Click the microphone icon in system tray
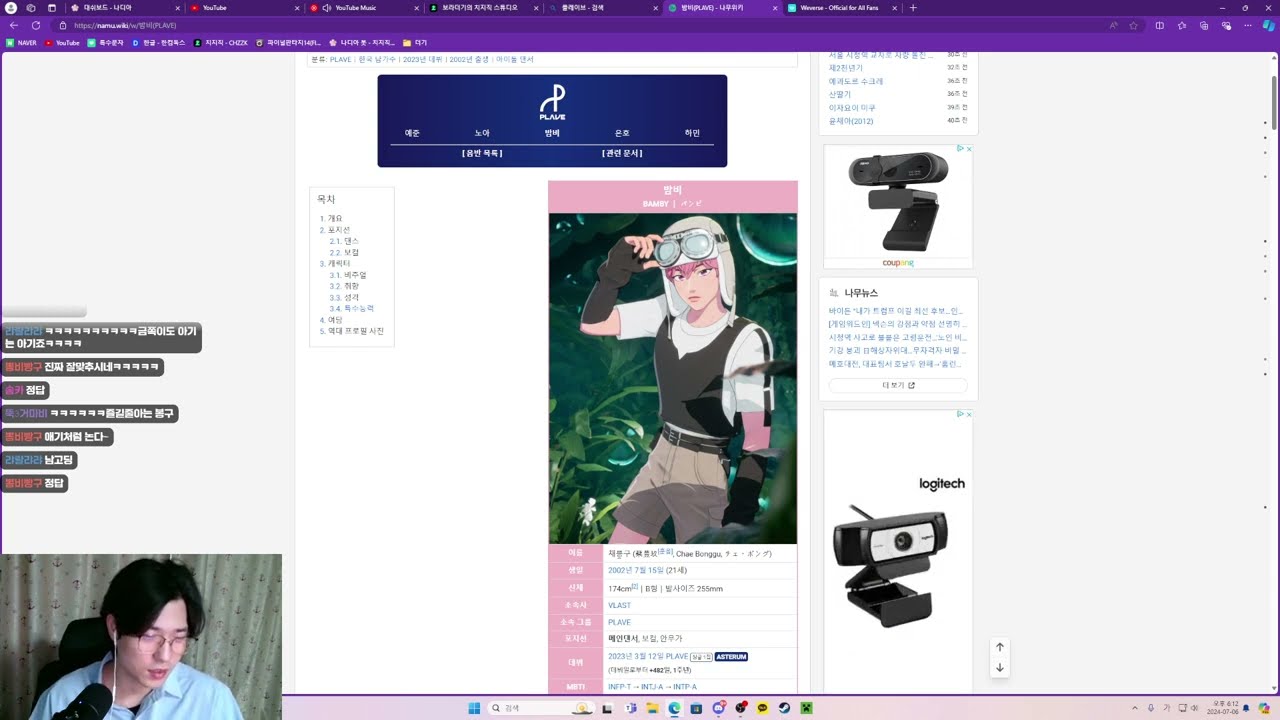Image resolution: width=1280 pixels, height=720 pixels. click(x=1150, y=708)
